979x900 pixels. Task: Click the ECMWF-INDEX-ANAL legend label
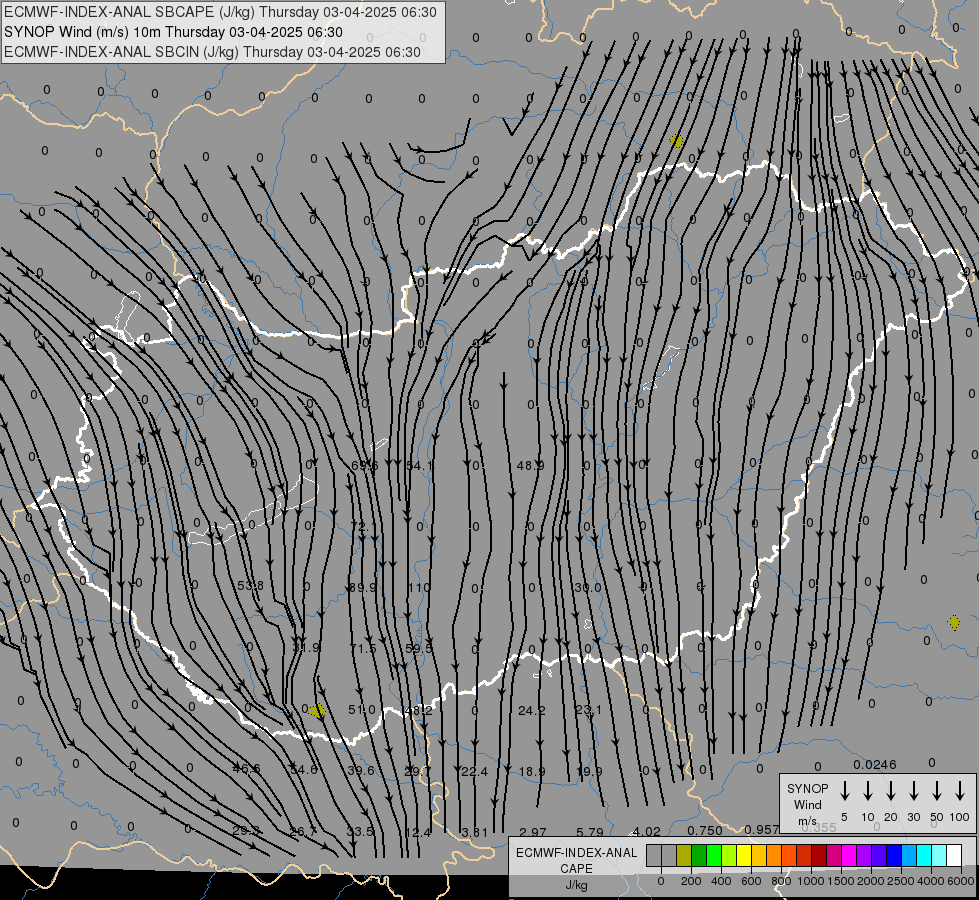click(576, 853)
